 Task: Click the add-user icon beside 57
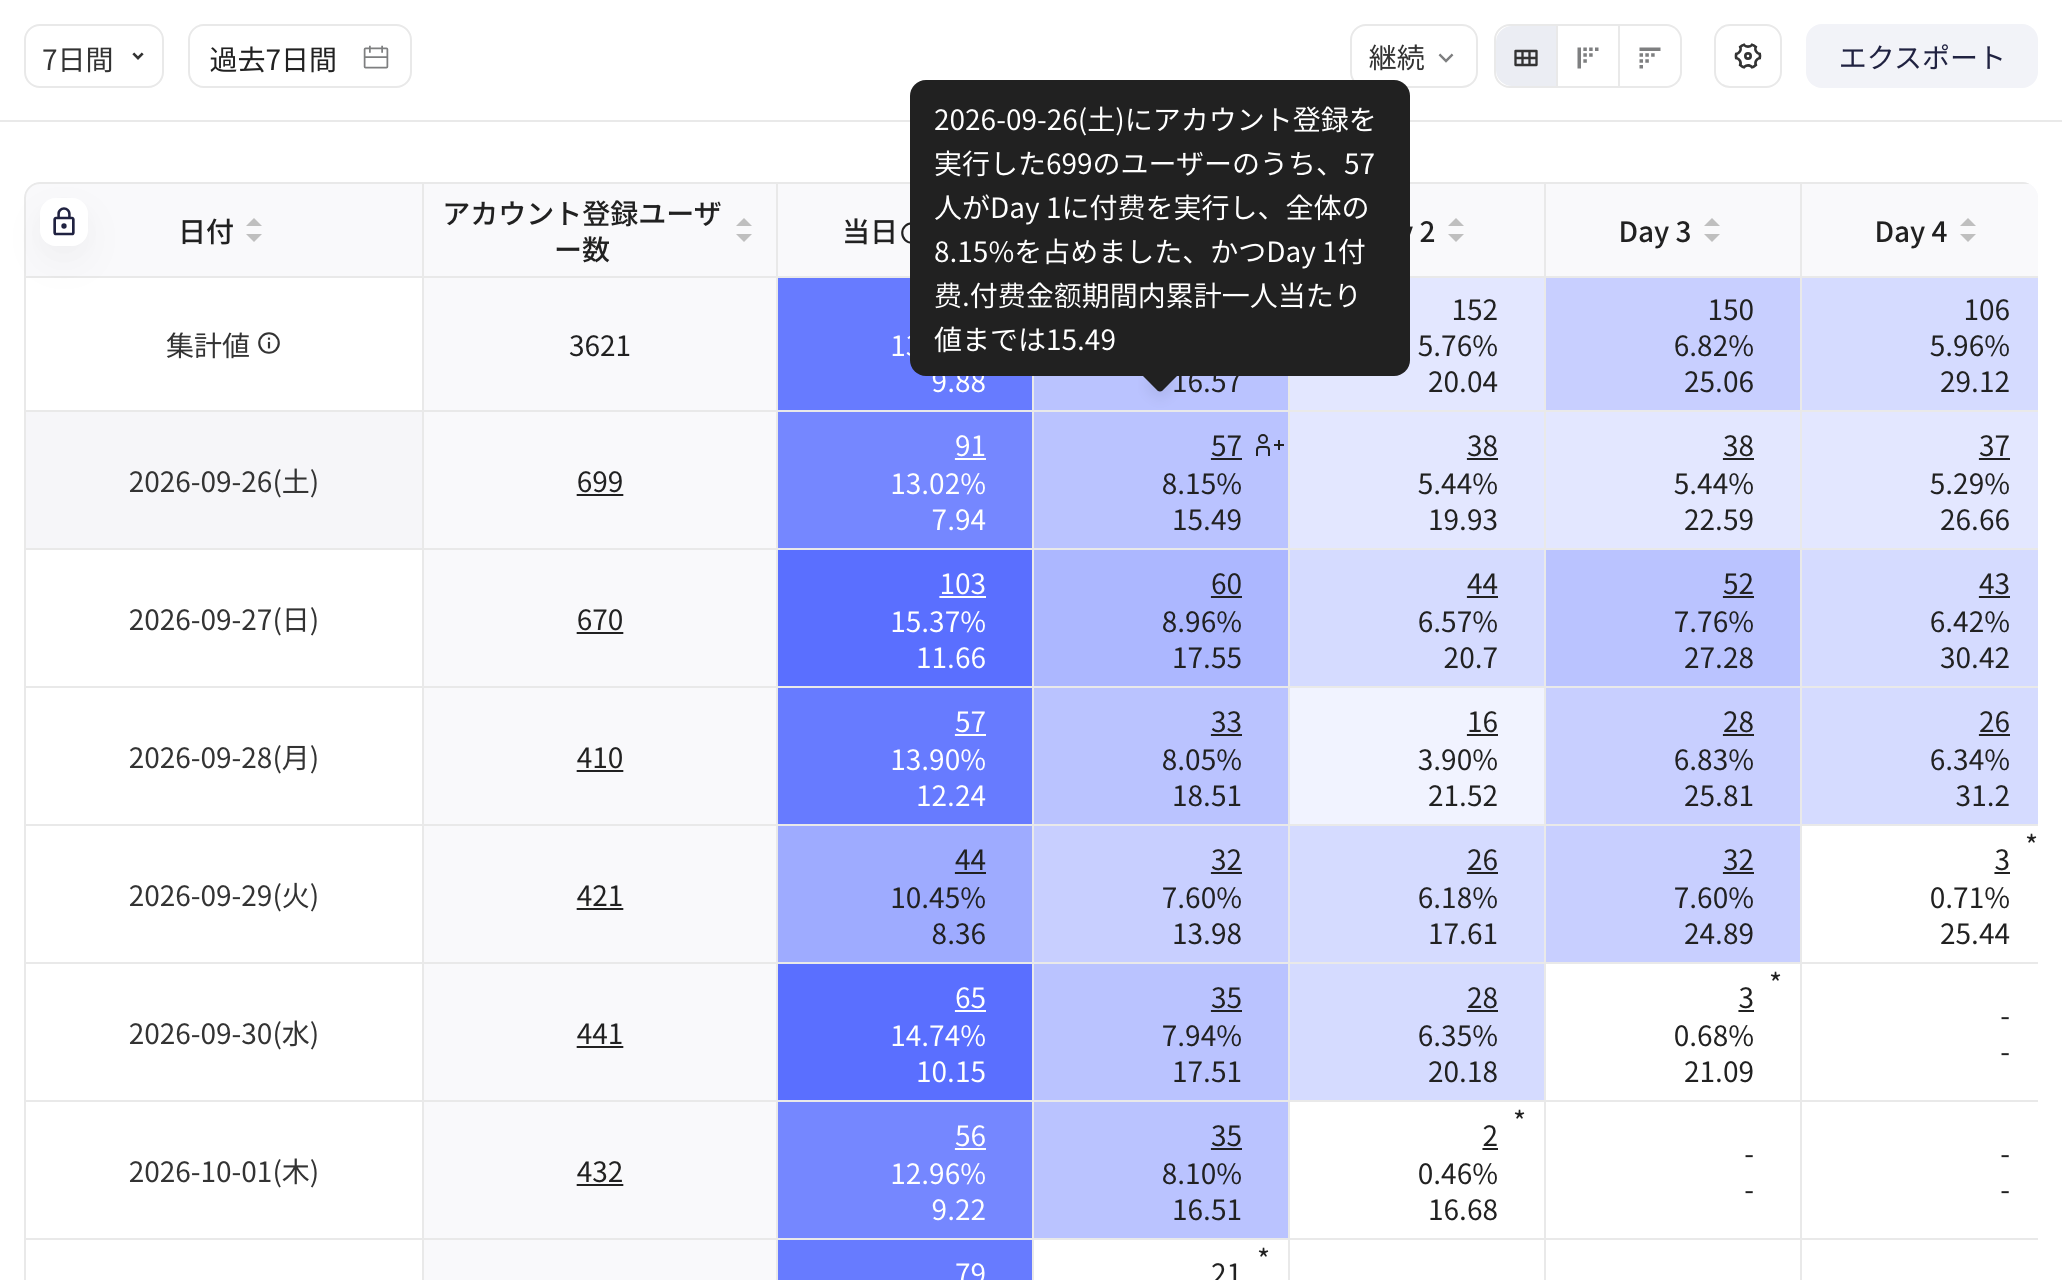(x=1269, y=445)
